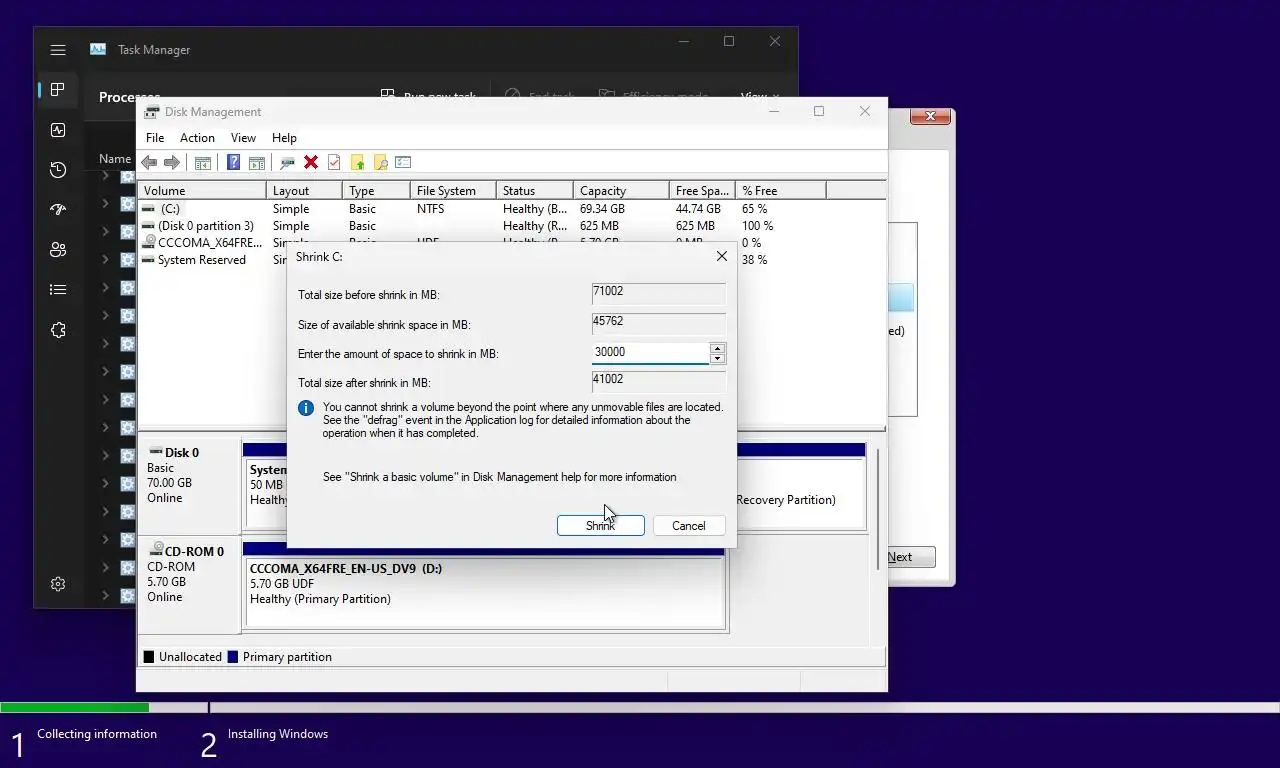
Task: Sort by the Layout column header
Action: [305, 190]
